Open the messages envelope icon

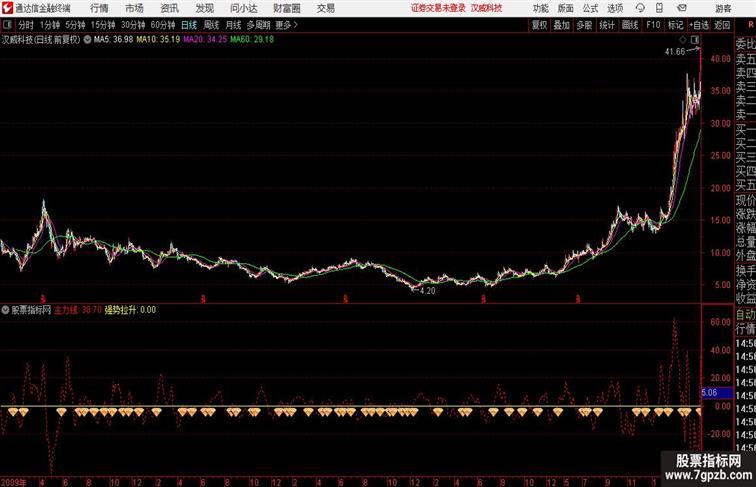pyautogui.click(x=681, y=8)
